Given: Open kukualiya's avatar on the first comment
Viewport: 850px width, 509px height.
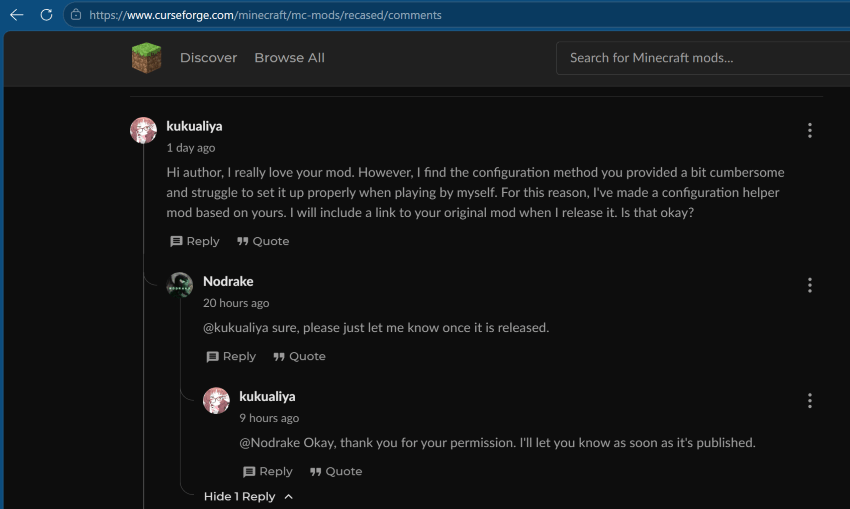Looking at the screenshot, I should click(x=143, y=130).
